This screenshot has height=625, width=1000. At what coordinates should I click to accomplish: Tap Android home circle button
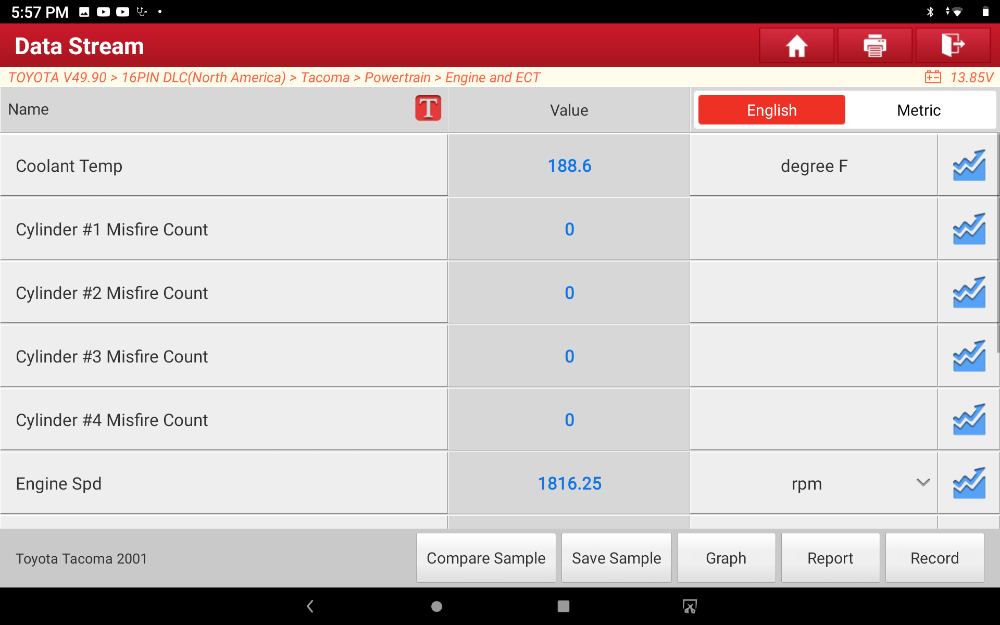click(436, 606)
